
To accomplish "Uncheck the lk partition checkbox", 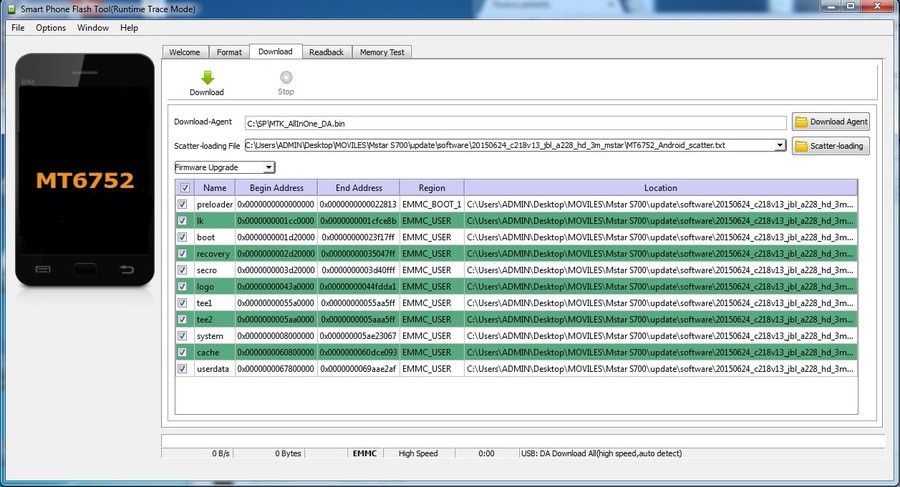I will pos(183,221).
